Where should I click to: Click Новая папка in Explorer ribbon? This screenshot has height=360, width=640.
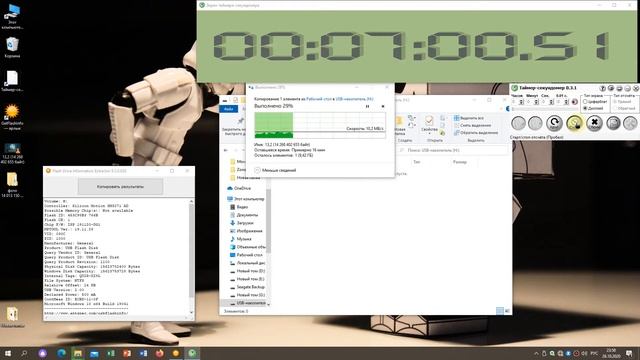[400, 124]
